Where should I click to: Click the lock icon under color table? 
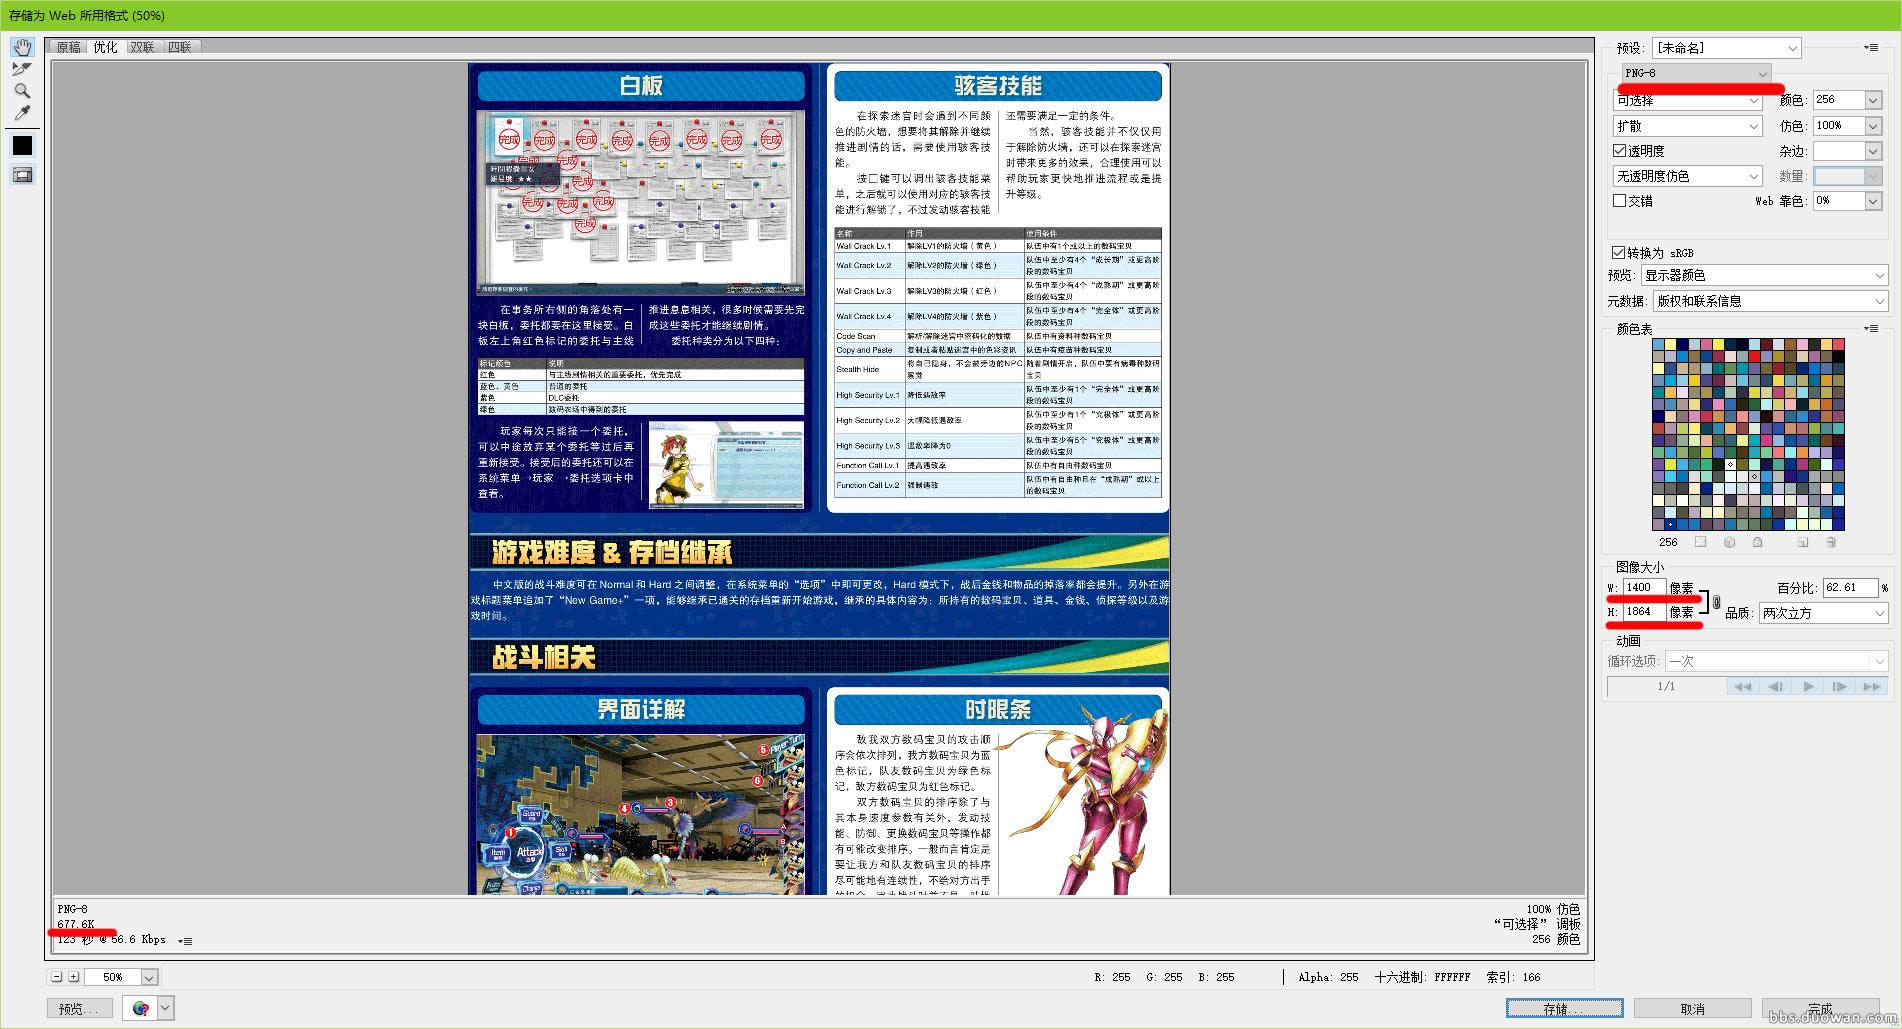(x=1757, y=542)
